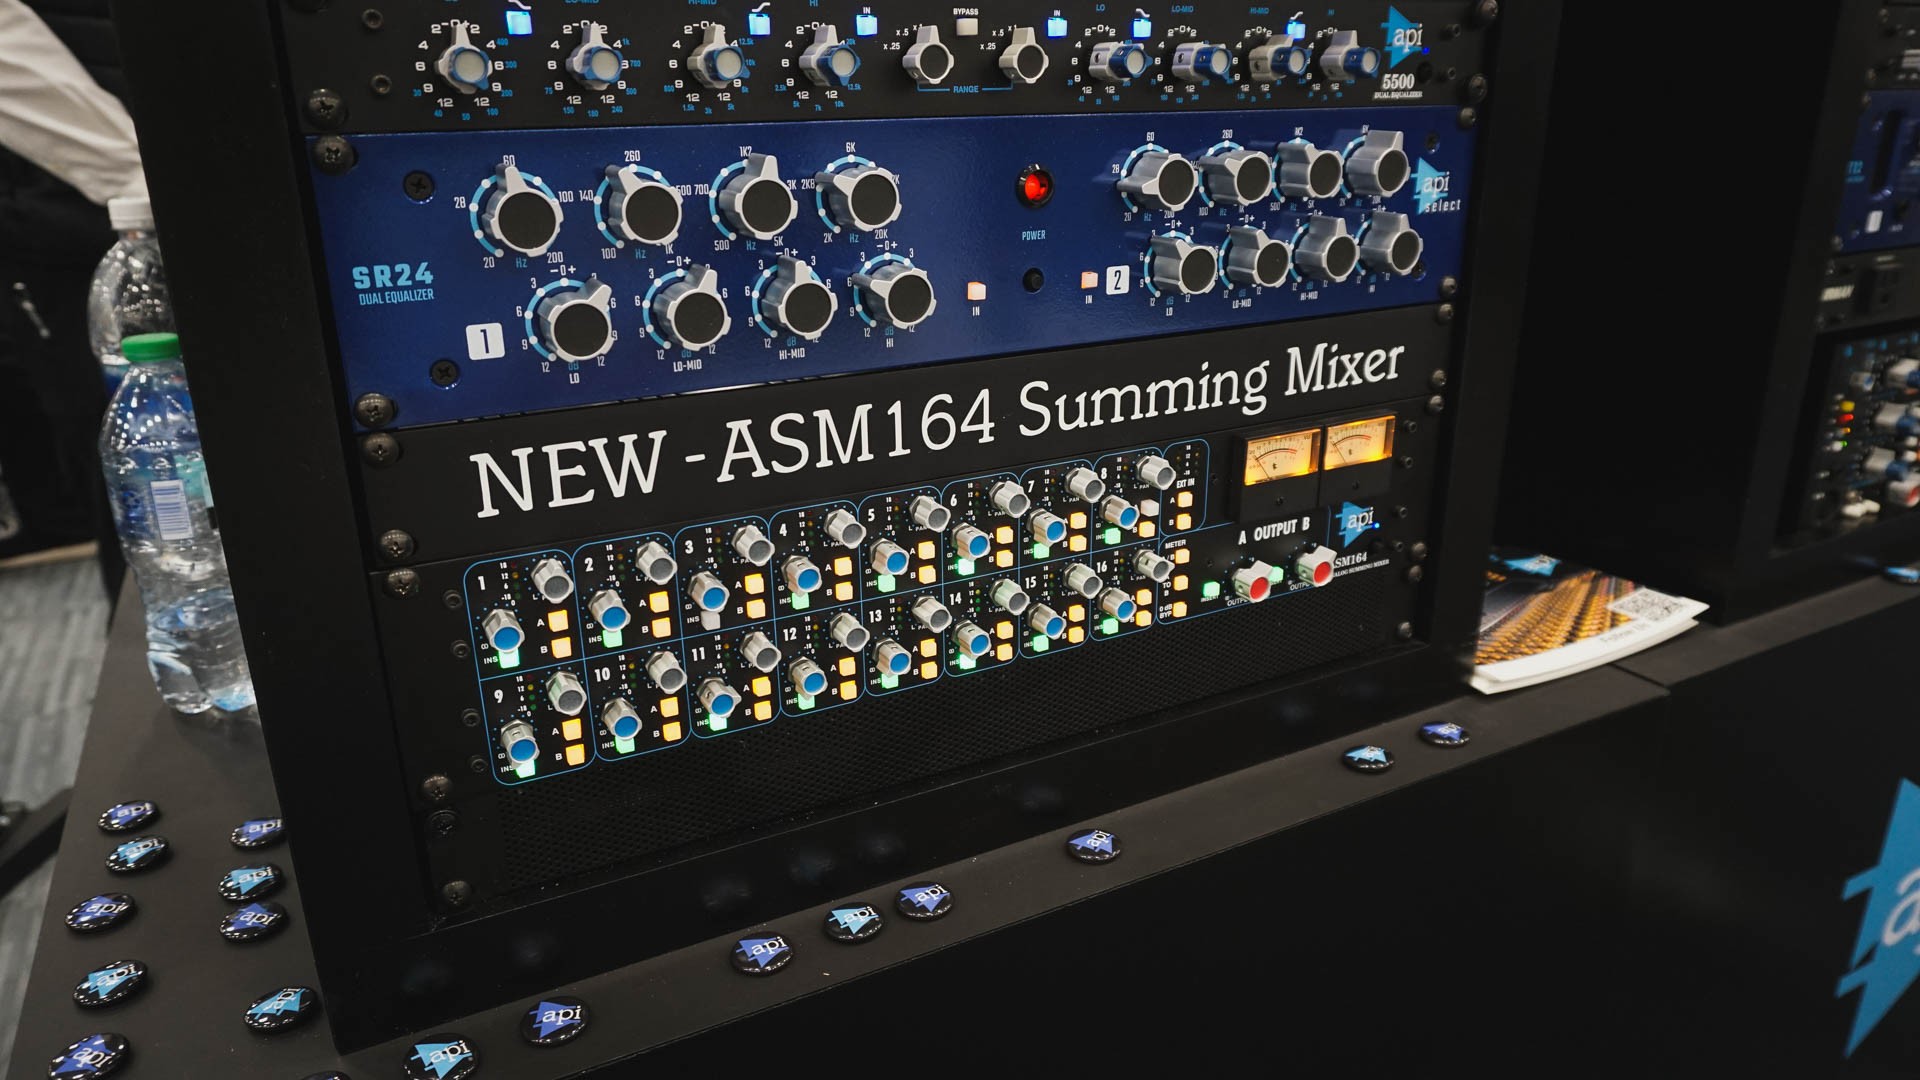
Task: Click channel 1 gray pan knob on mixer
Action: (x=552, y=580)
